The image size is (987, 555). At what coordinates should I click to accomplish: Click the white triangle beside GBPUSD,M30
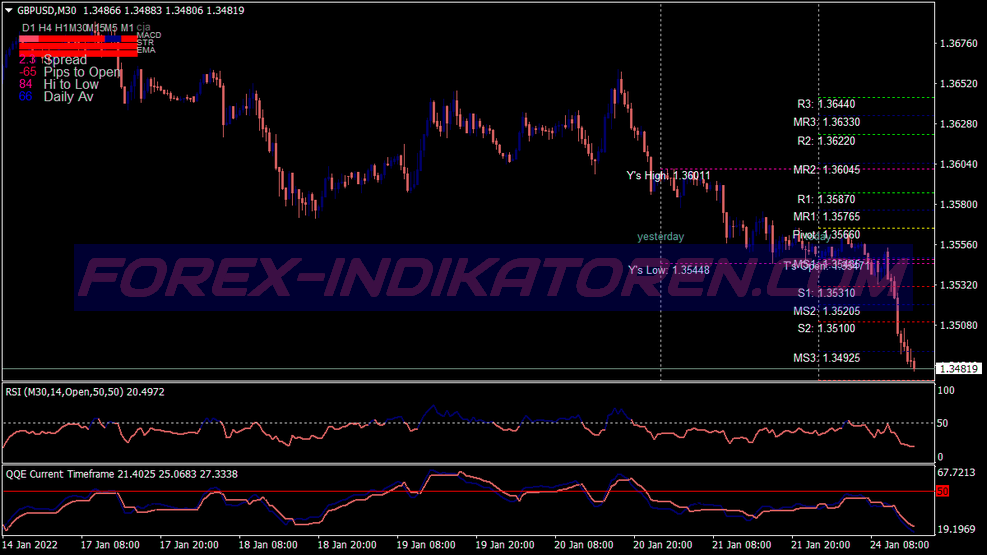coord(9,10)
